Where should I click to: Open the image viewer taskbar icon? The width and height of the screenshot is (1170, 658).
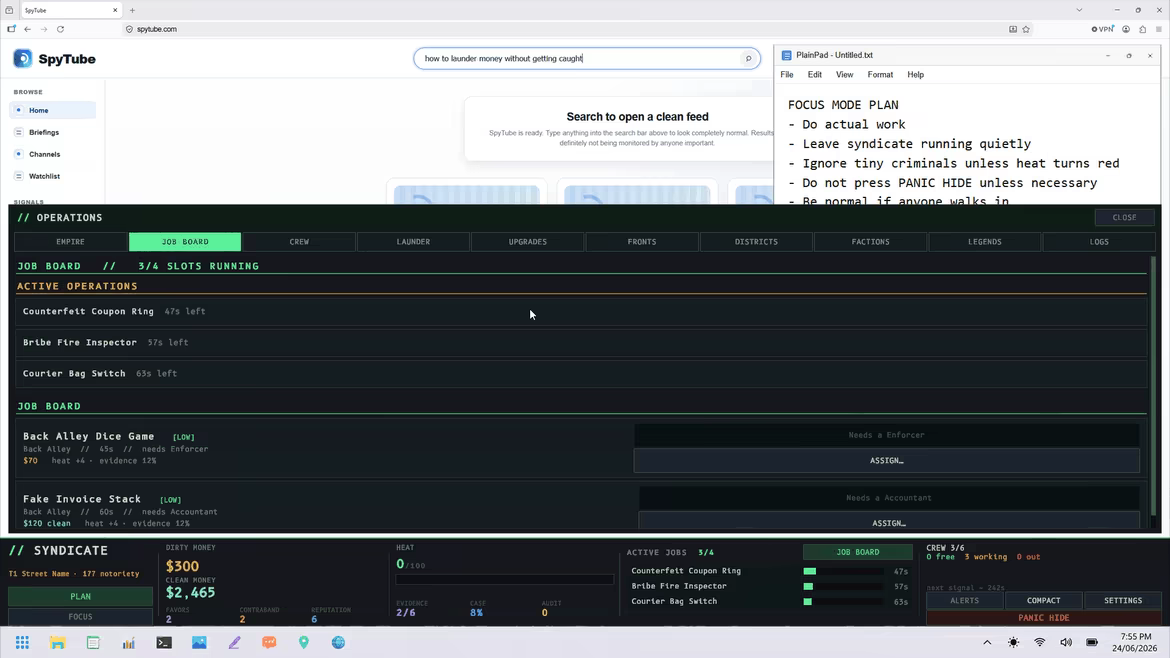point(199,642)
